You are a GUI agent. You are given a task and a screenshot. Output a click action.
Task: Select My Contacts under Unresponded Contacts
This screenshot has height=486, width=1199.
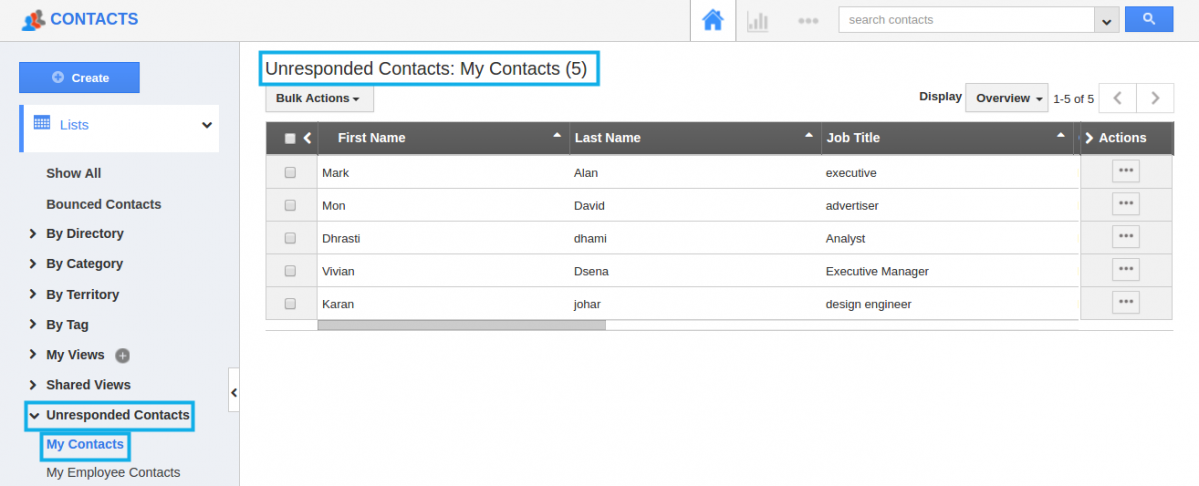[85, 444]
